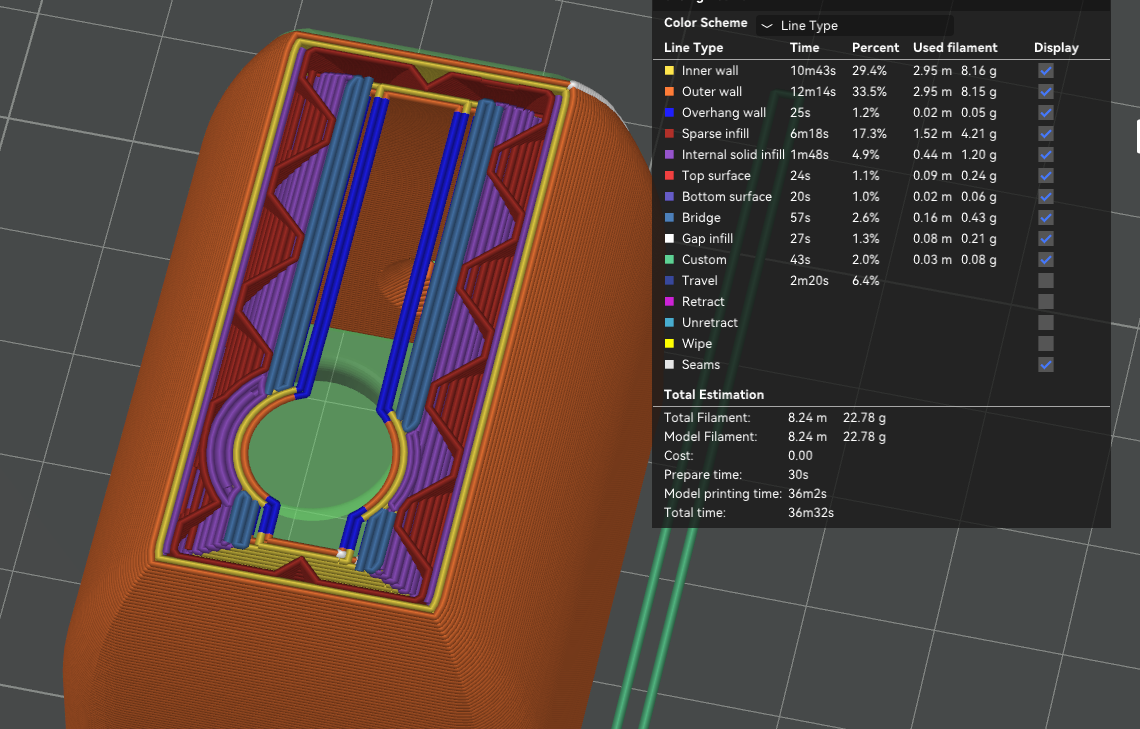
Task: Enable the Travel display checkbox
Action: (x=1046, y=281)
